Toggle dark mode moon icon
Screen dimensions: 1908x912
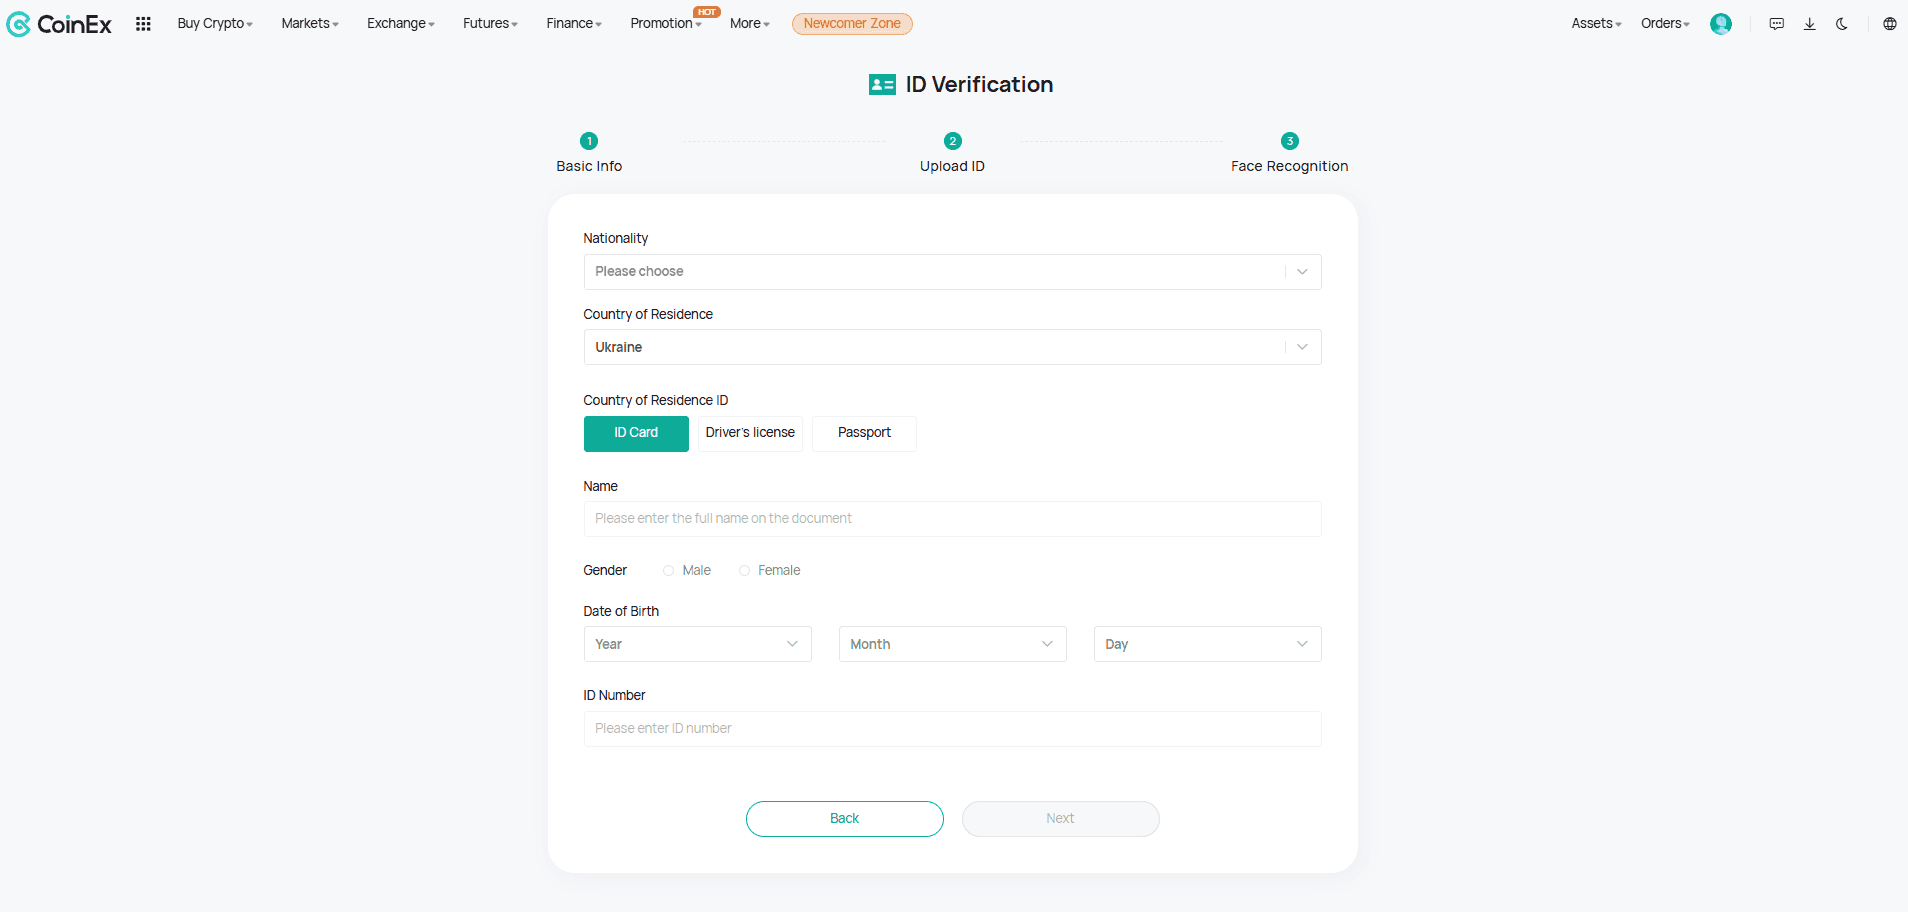[1842, 24]
